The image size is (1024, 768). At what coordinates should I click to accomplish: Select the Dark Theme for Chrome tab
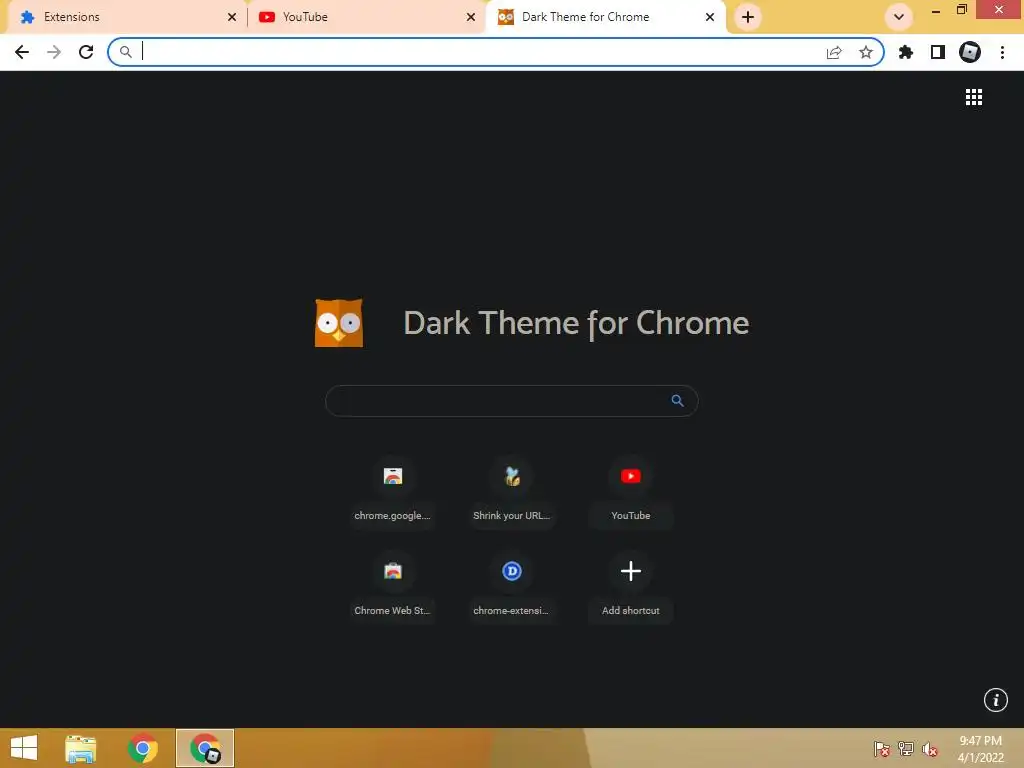pos(605,17)
